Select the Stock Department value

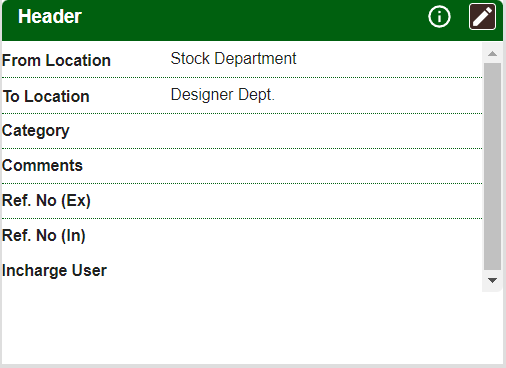[233, 59]
